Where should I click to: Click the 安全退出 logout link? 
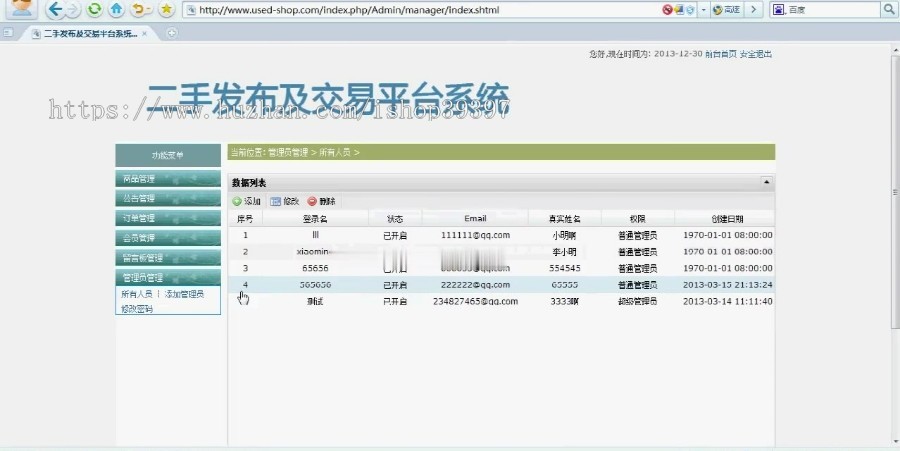(x=755, y=54)
